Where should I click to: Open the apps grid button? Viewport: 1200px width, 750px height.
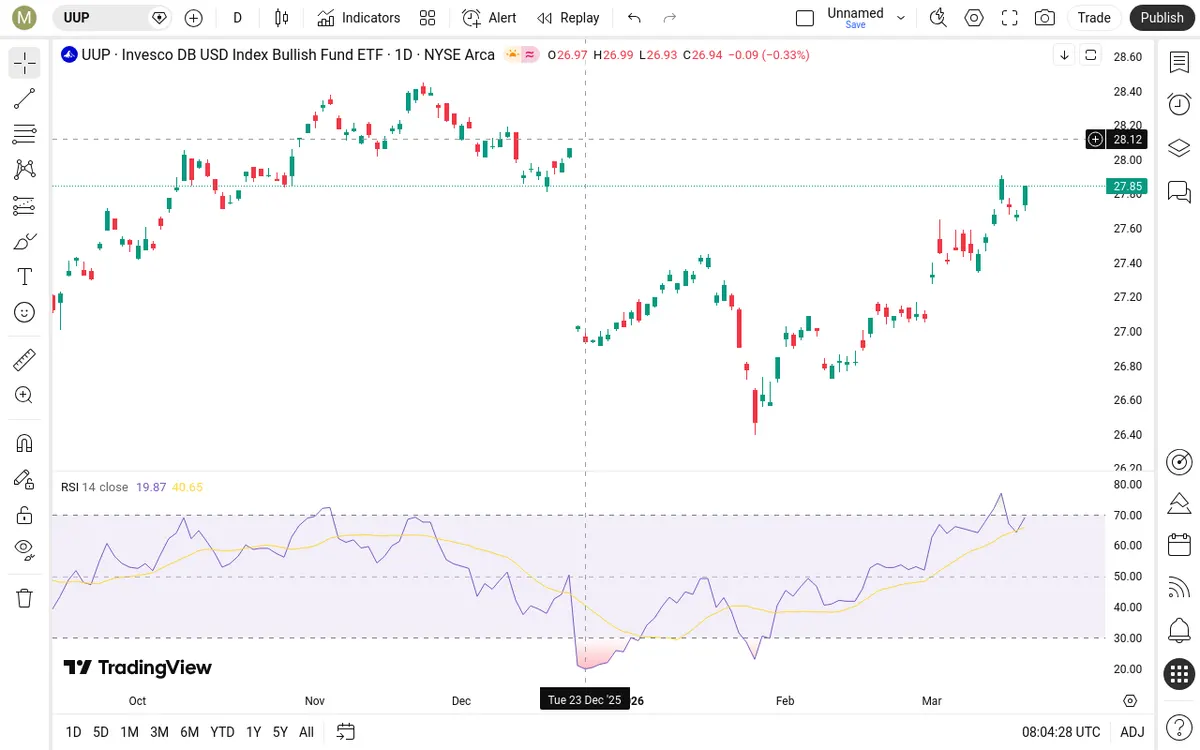1179,674
